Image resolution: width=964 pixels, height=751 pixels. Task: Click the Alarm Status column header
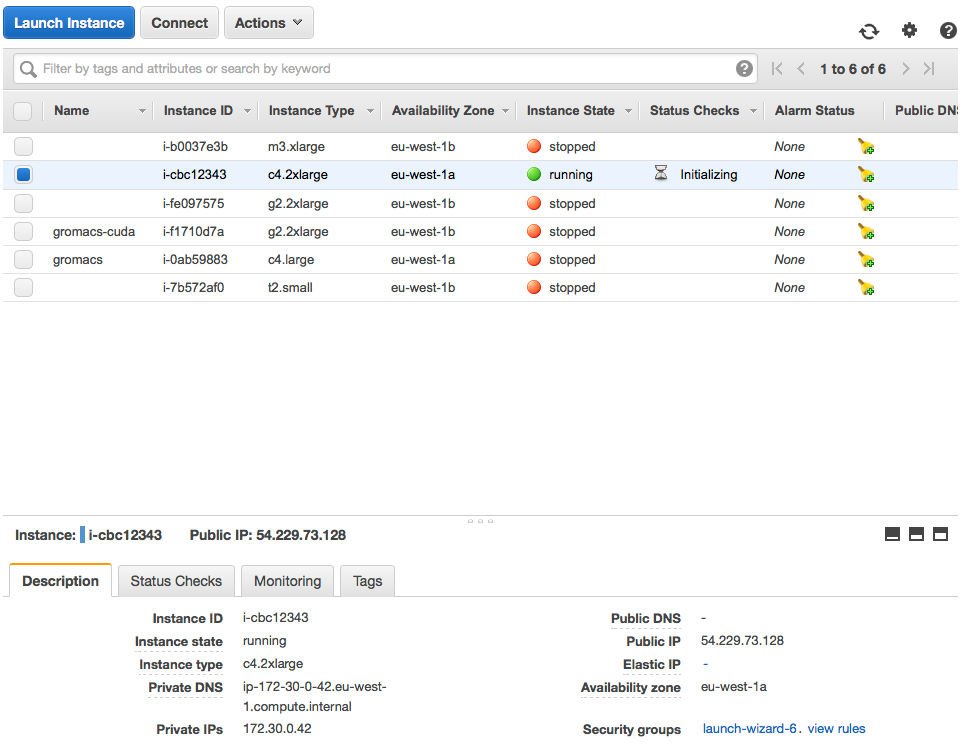814,111
